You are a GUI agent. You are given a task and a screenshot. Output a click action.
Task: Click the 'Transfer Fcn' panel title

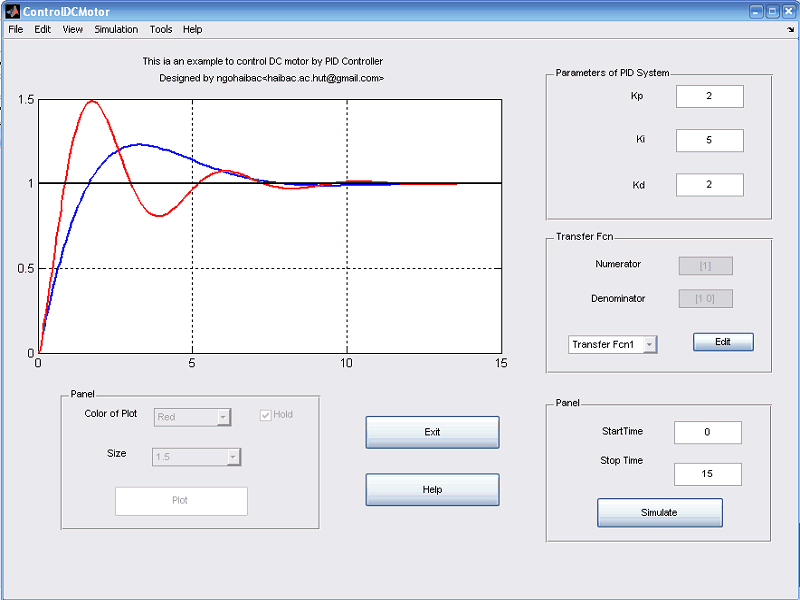pos(584,237)
